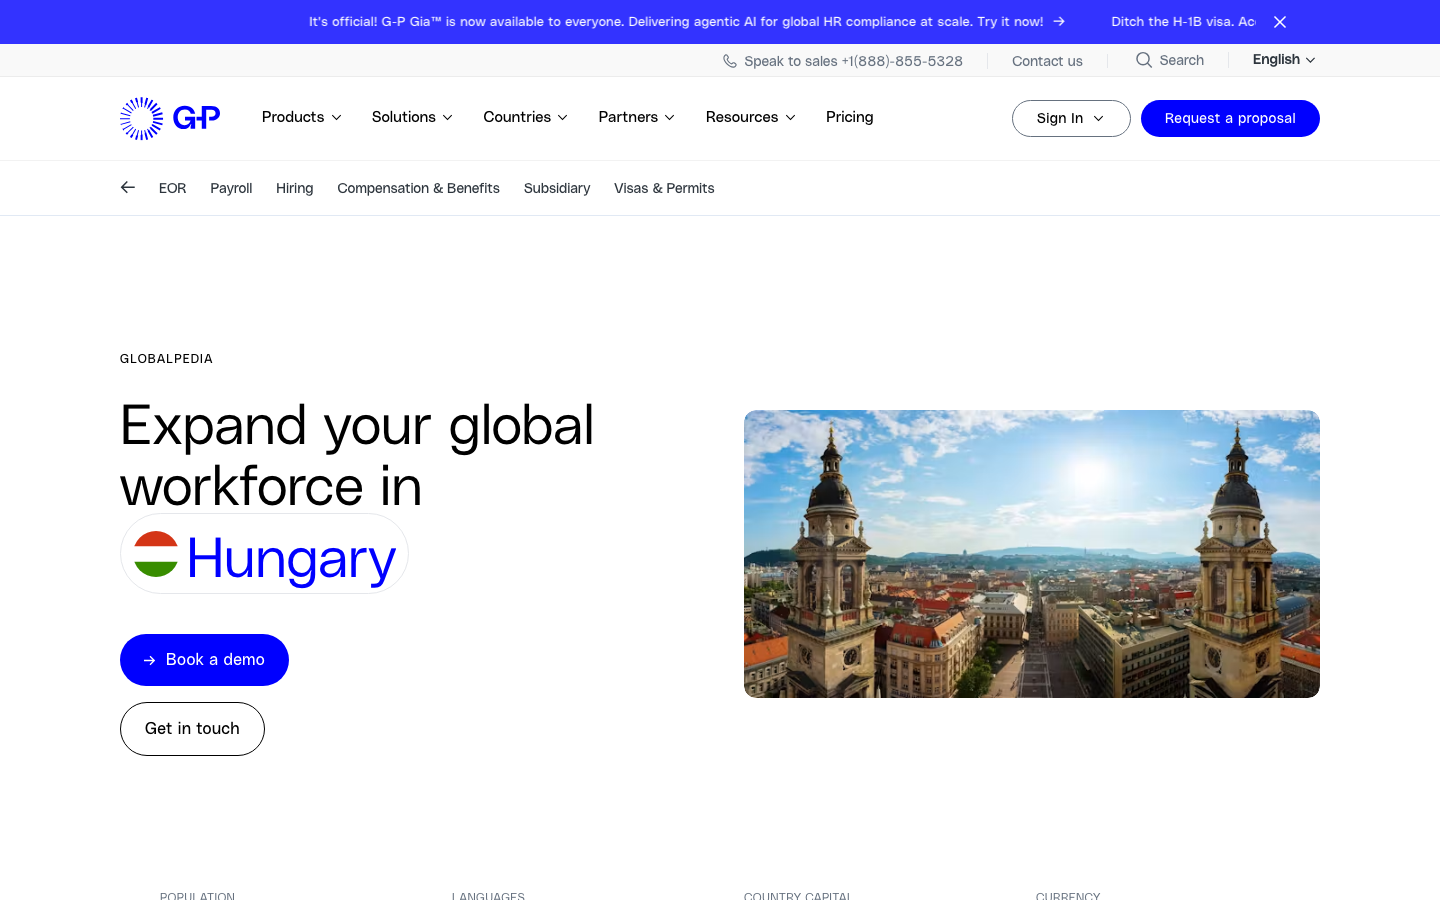
Task: Select the Payroll sub-navigation tab
Action: click(231, 188)
